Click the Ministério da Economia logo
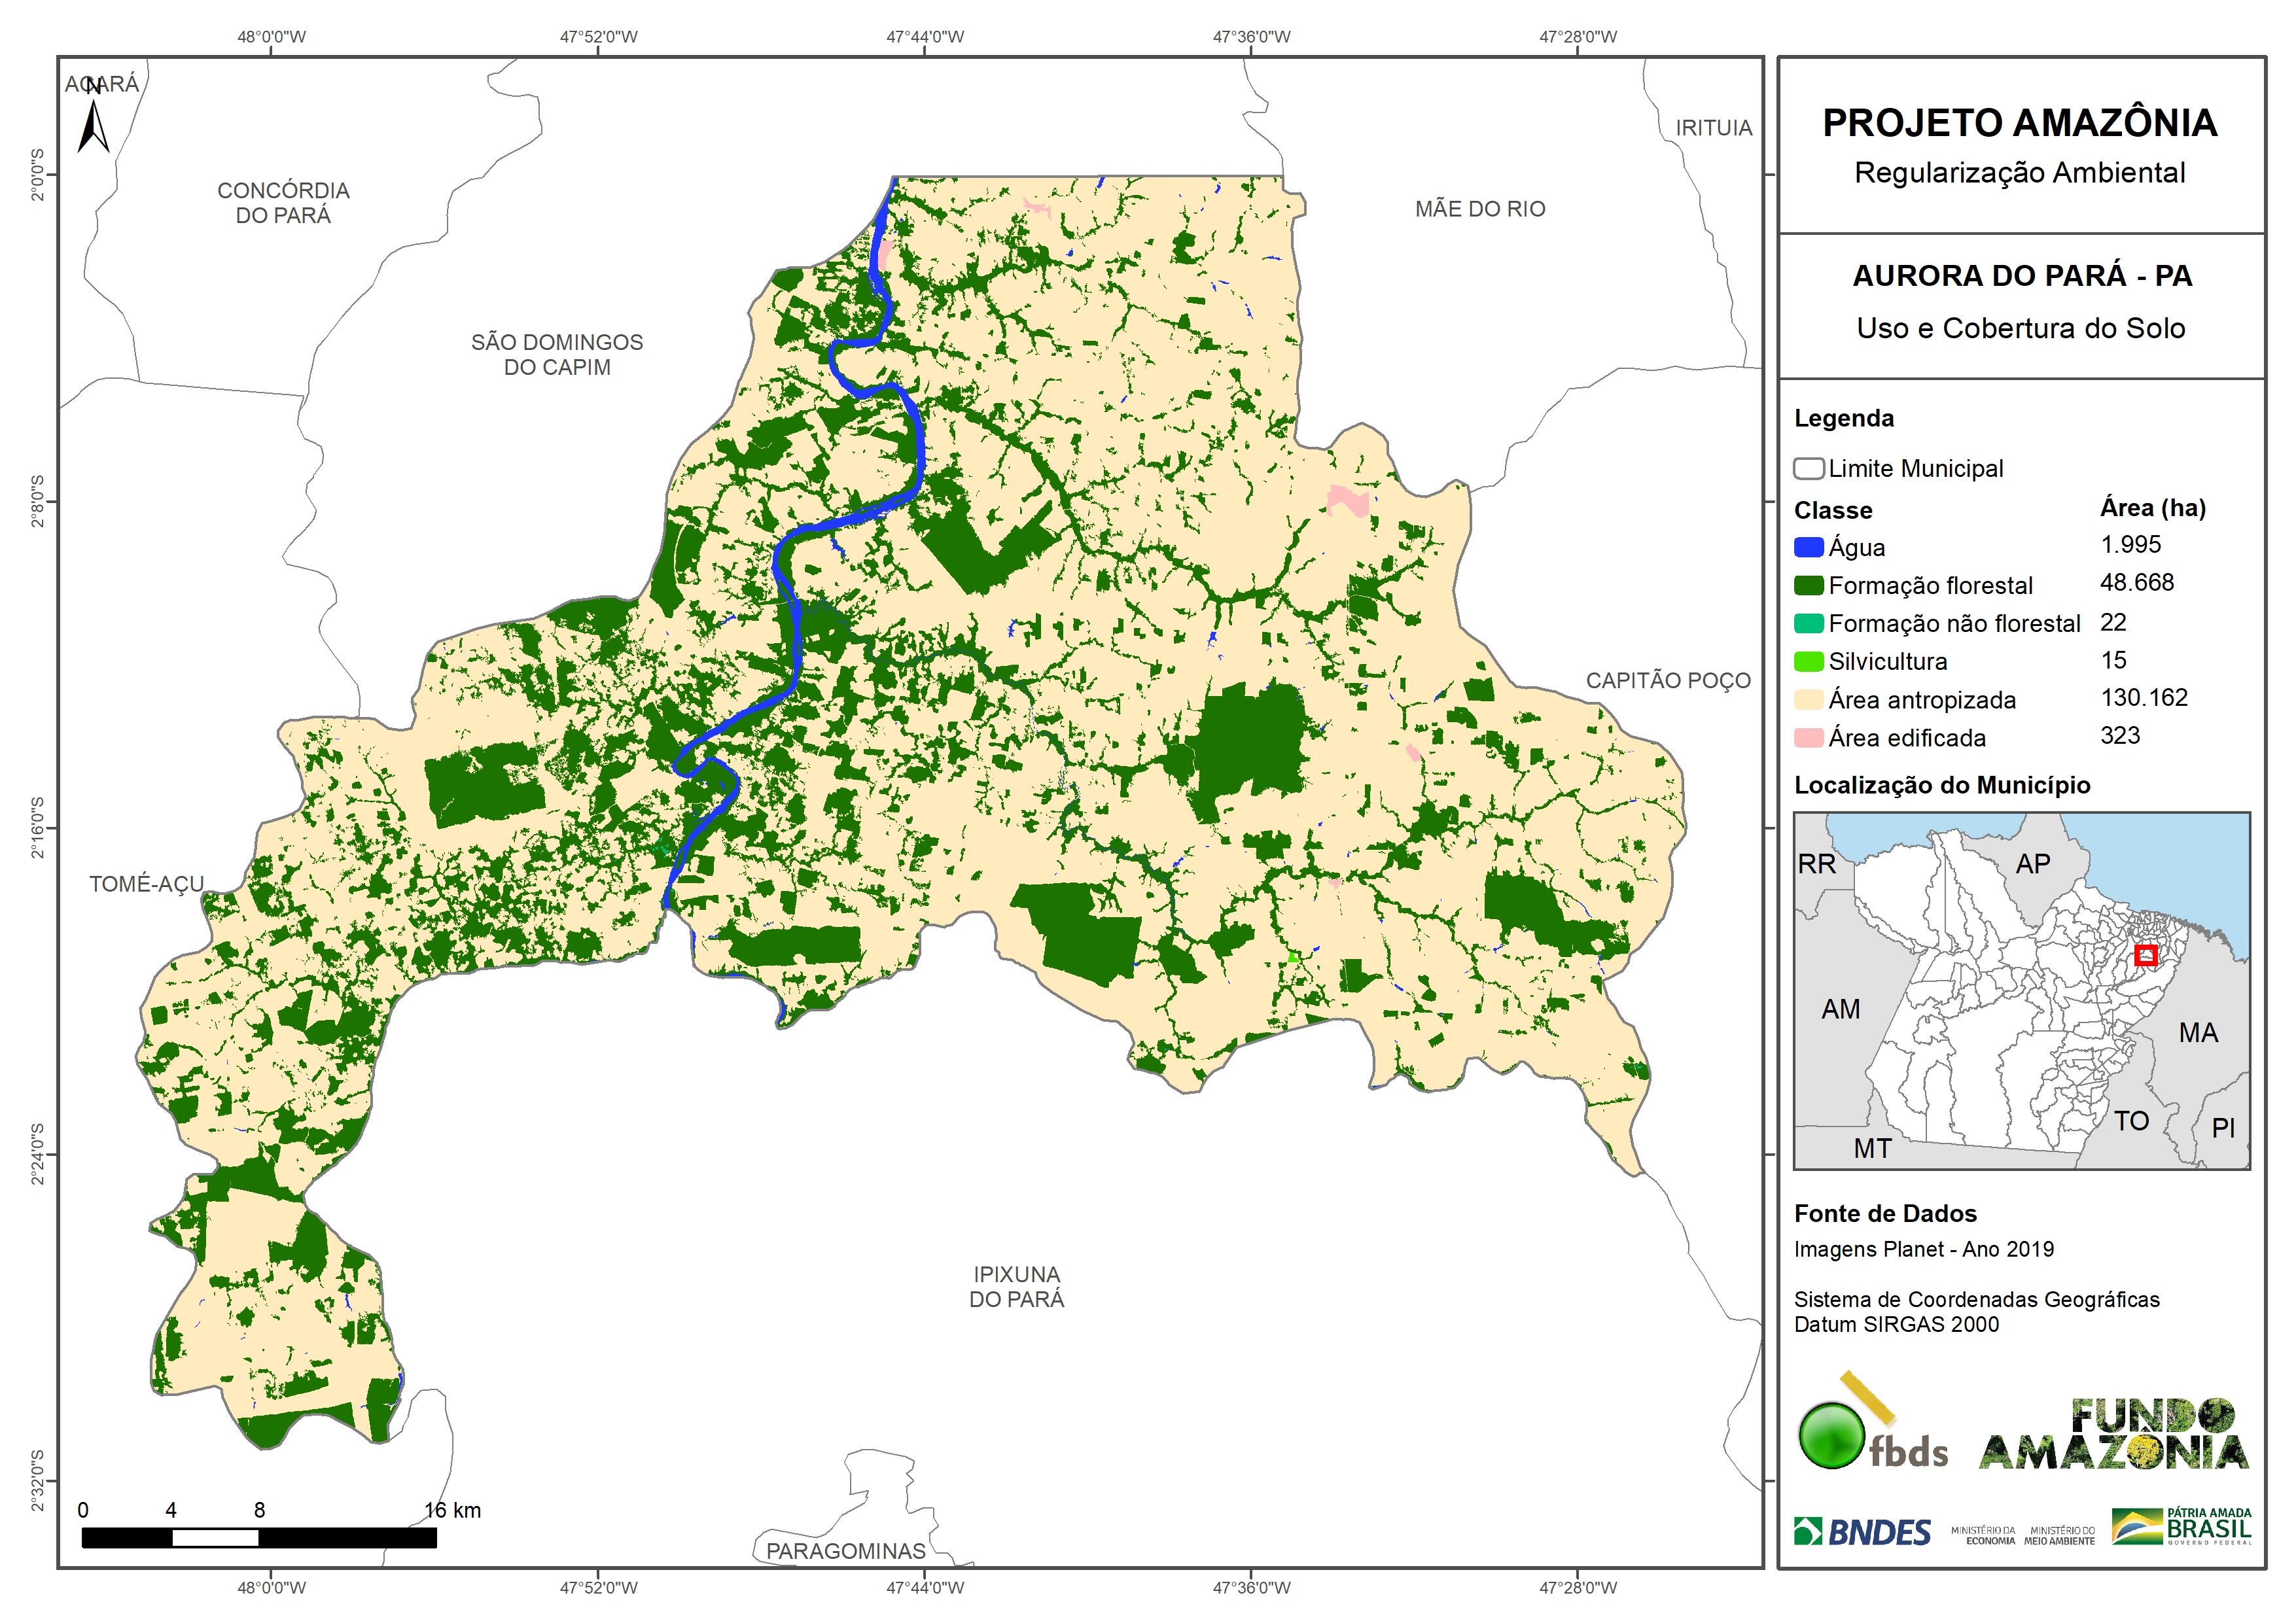 click(x=1983, y=1535)
